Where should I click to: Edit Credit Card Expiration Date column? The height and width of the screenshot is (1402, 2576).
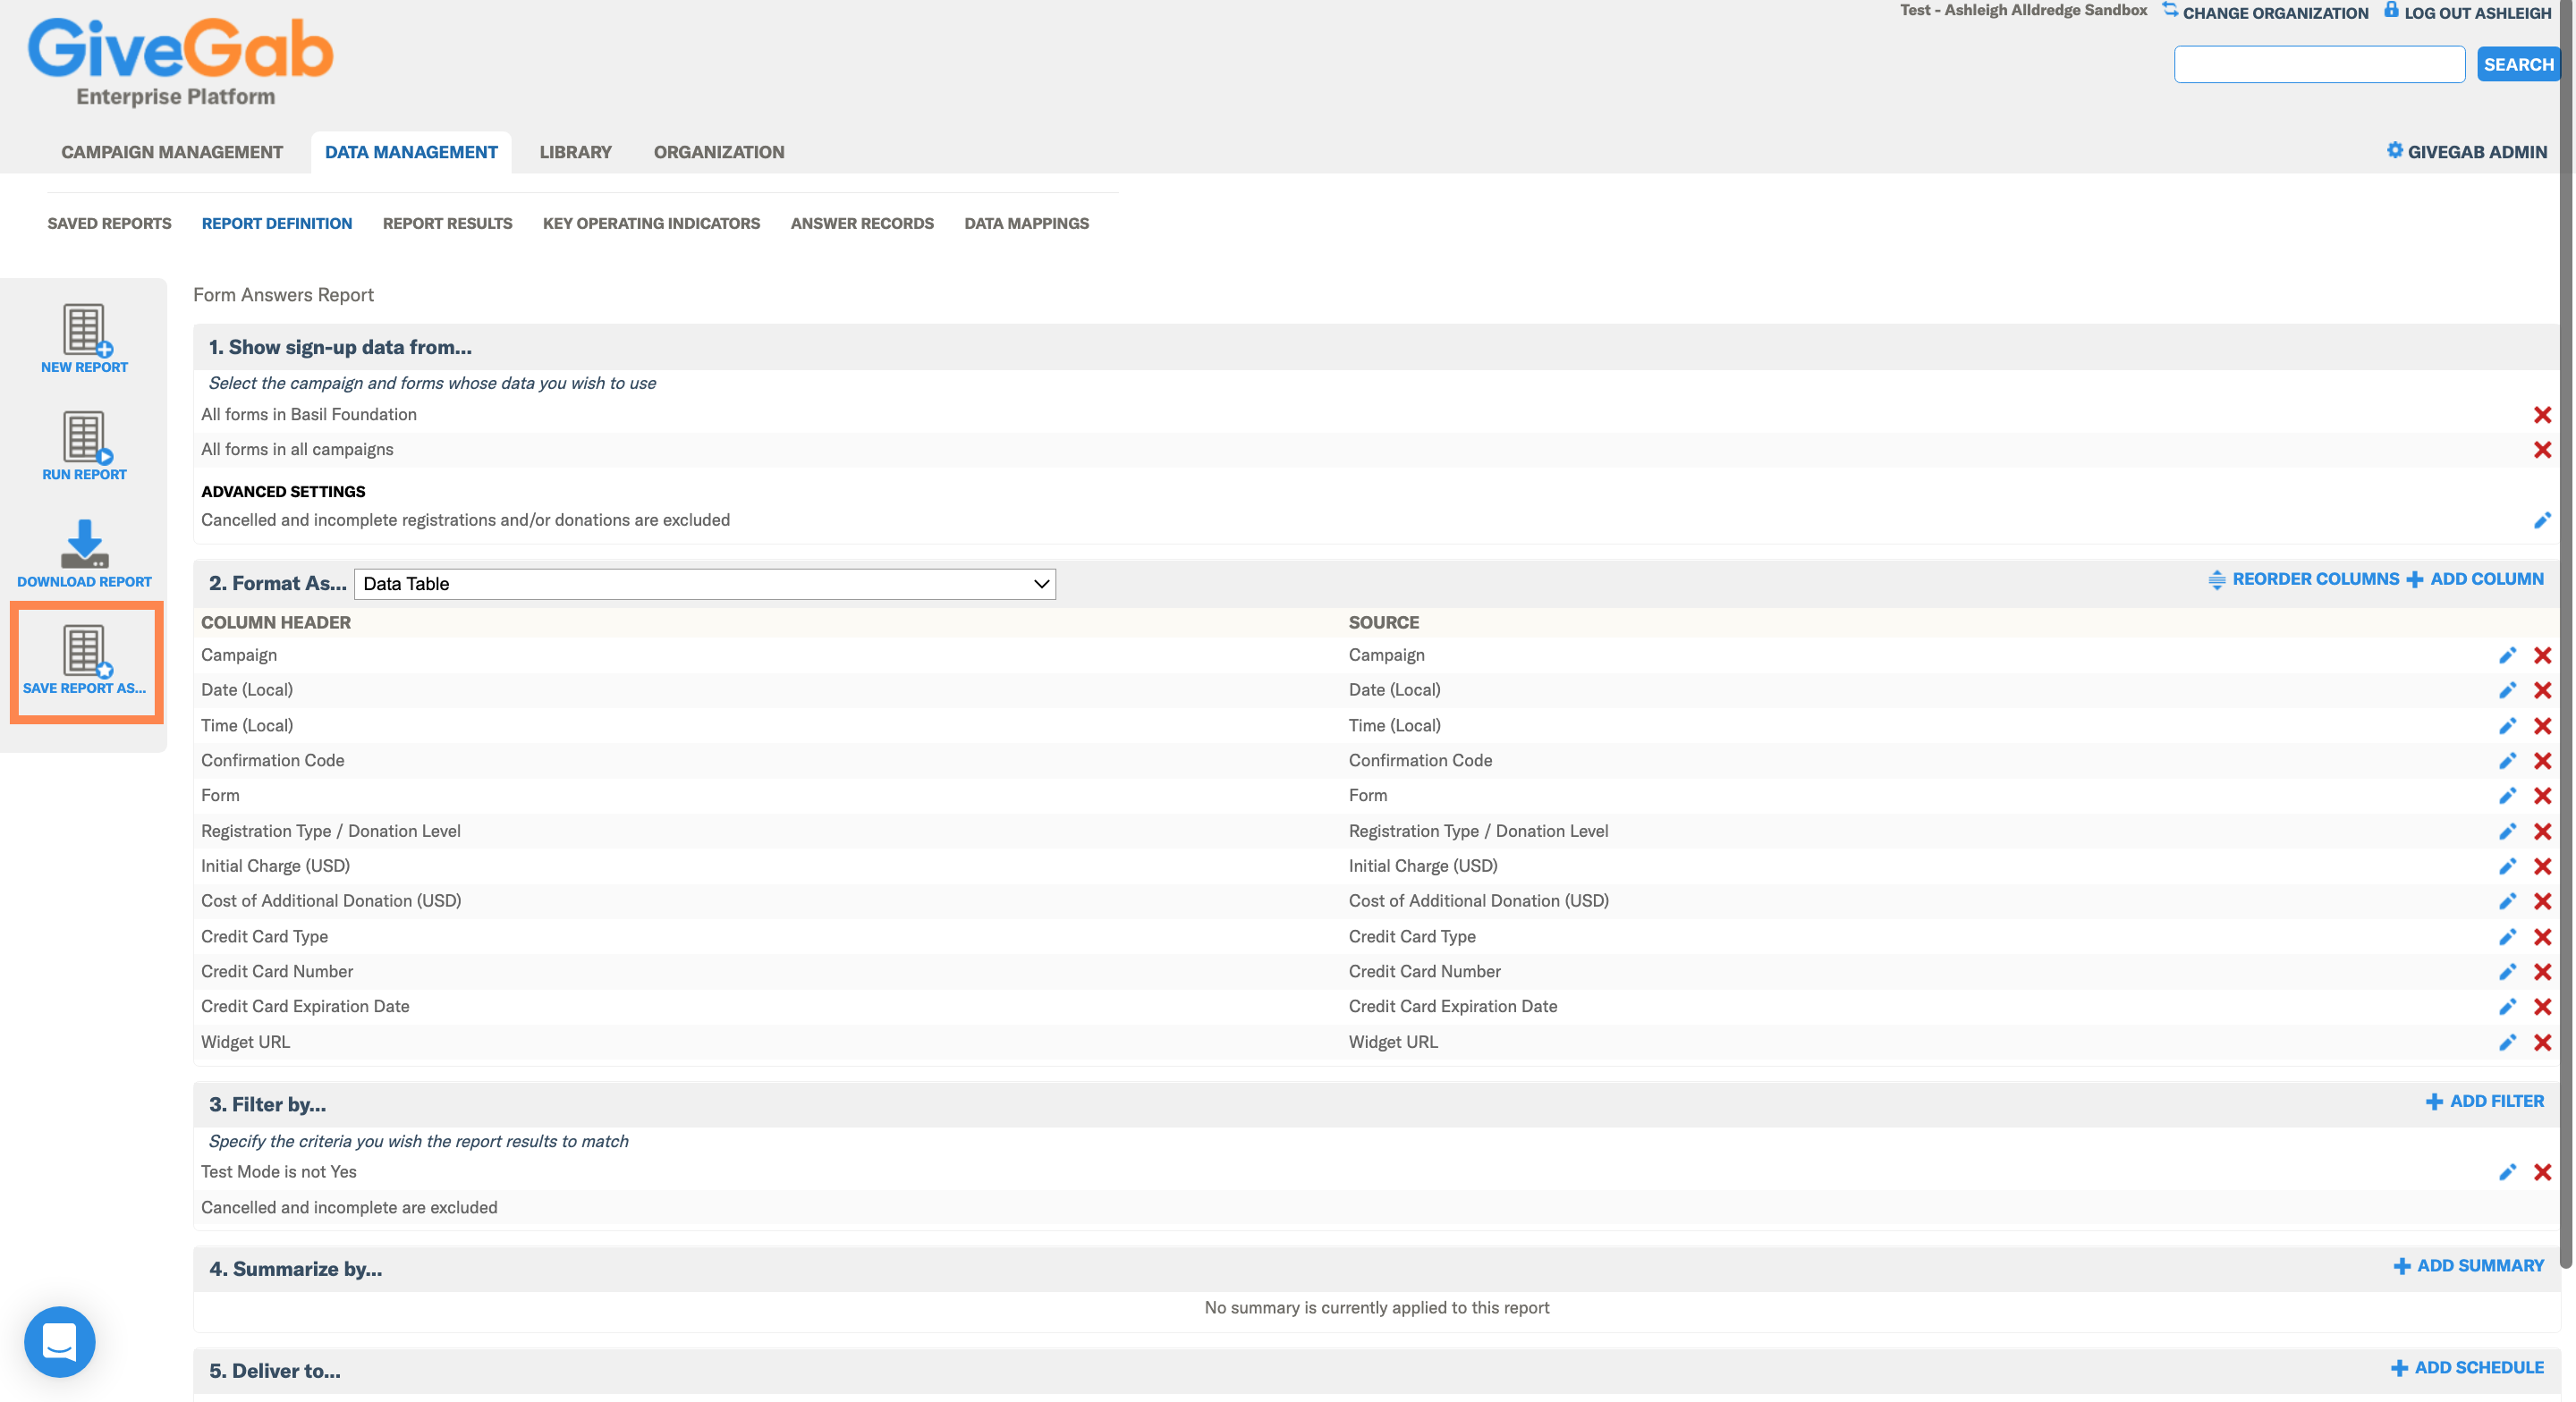2507,1007
